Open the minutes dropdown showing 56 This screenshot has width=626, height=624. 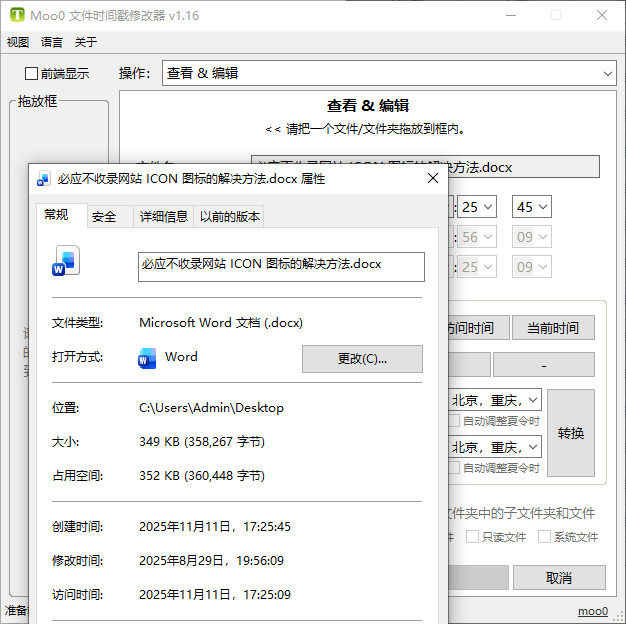(x=477, y=237)
